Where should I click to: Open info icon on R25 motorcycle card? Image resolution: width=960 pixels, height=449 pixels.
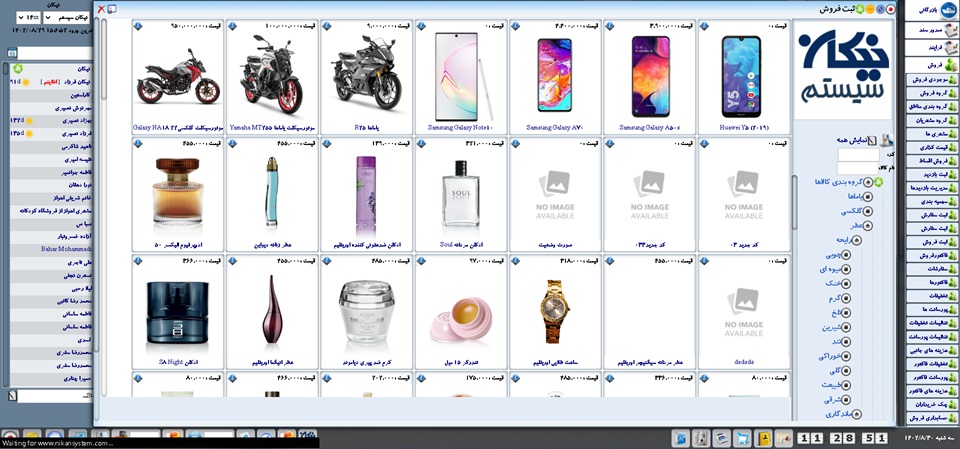click(x=327, y=26)
